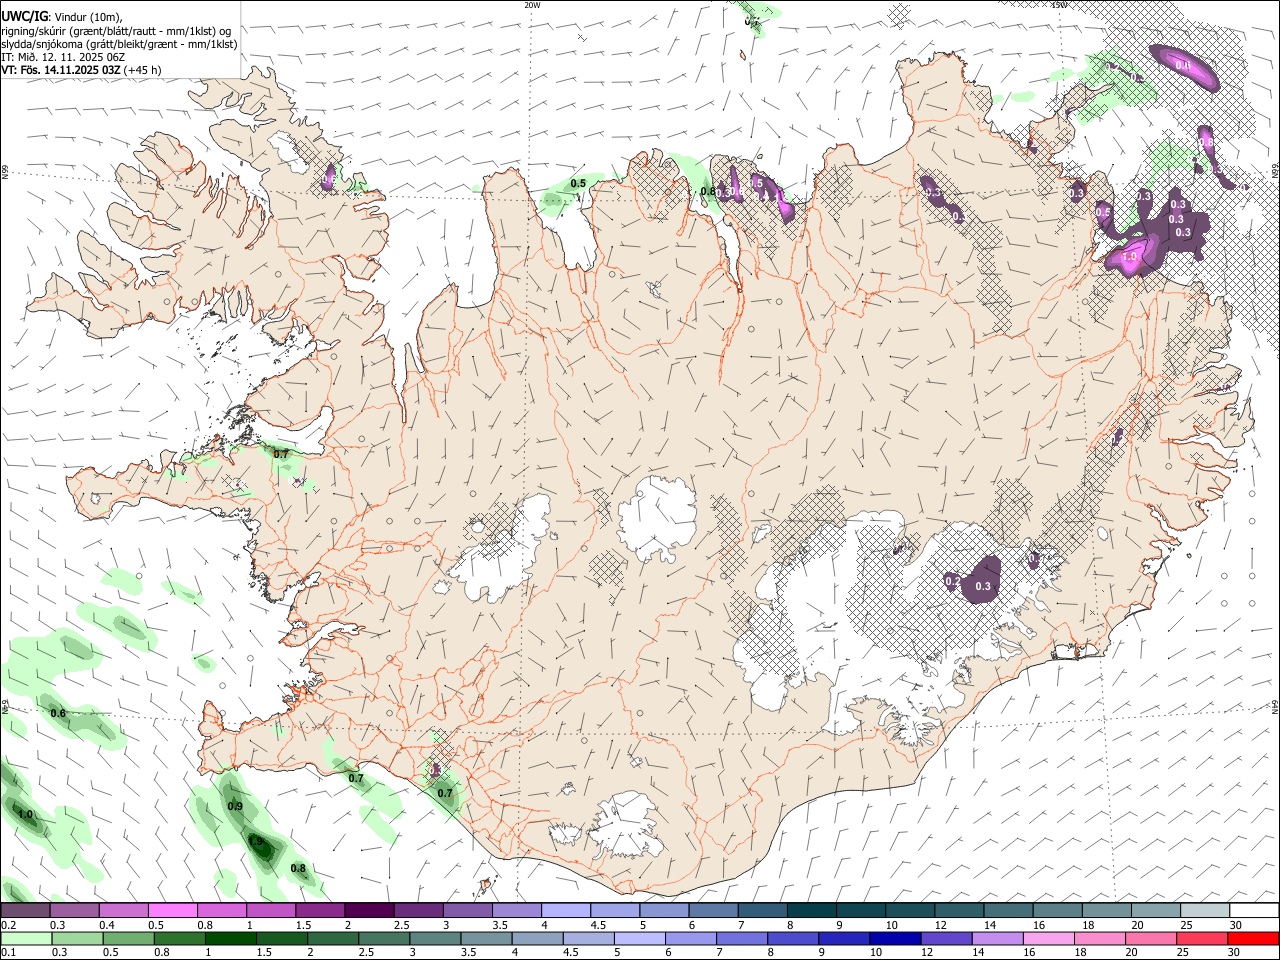This screenshot has height=960, width=1280.
Task: Click the 20W longitude label
Action: coord(532,4)
